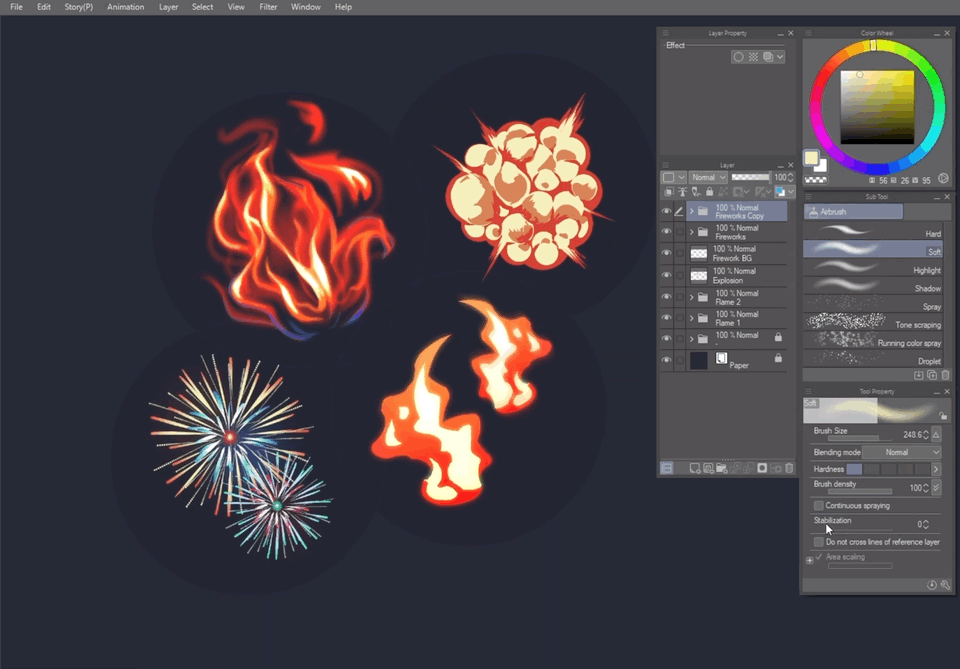Select the Firework BG layer thumbnail

(699, 253)
